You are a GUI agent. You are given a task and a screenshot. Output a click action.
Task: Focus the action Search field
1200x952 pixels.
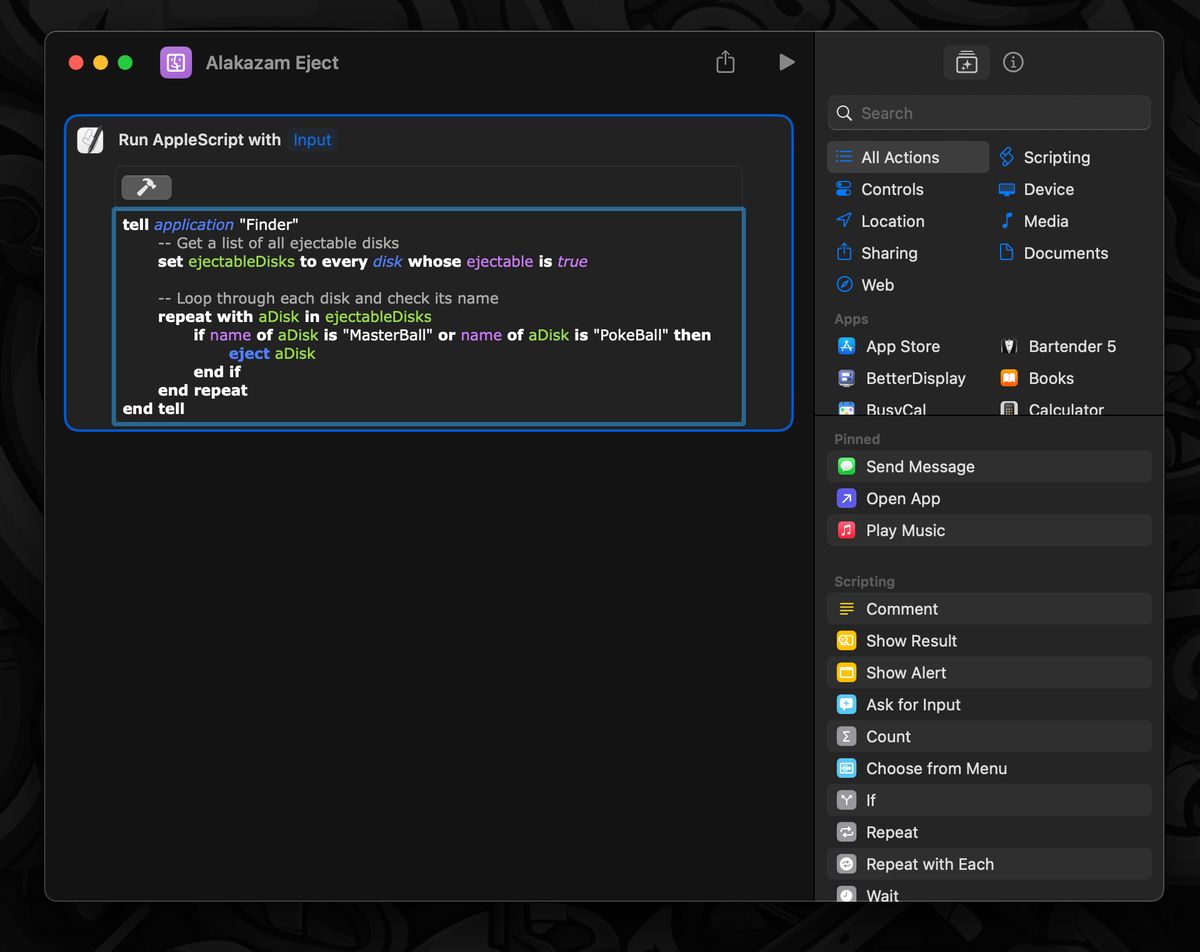pos(989,113)
